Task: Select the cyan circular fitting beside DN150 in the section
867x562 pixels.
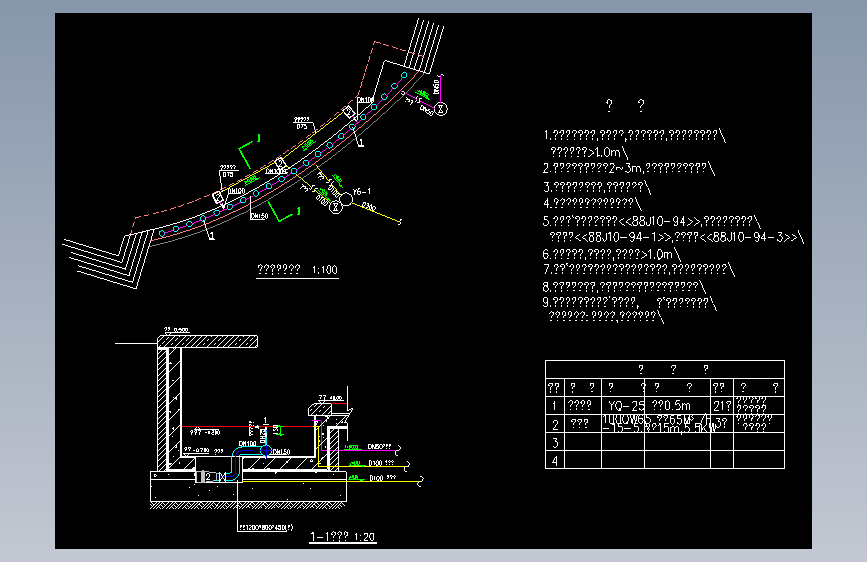Action: click(266, 451)
